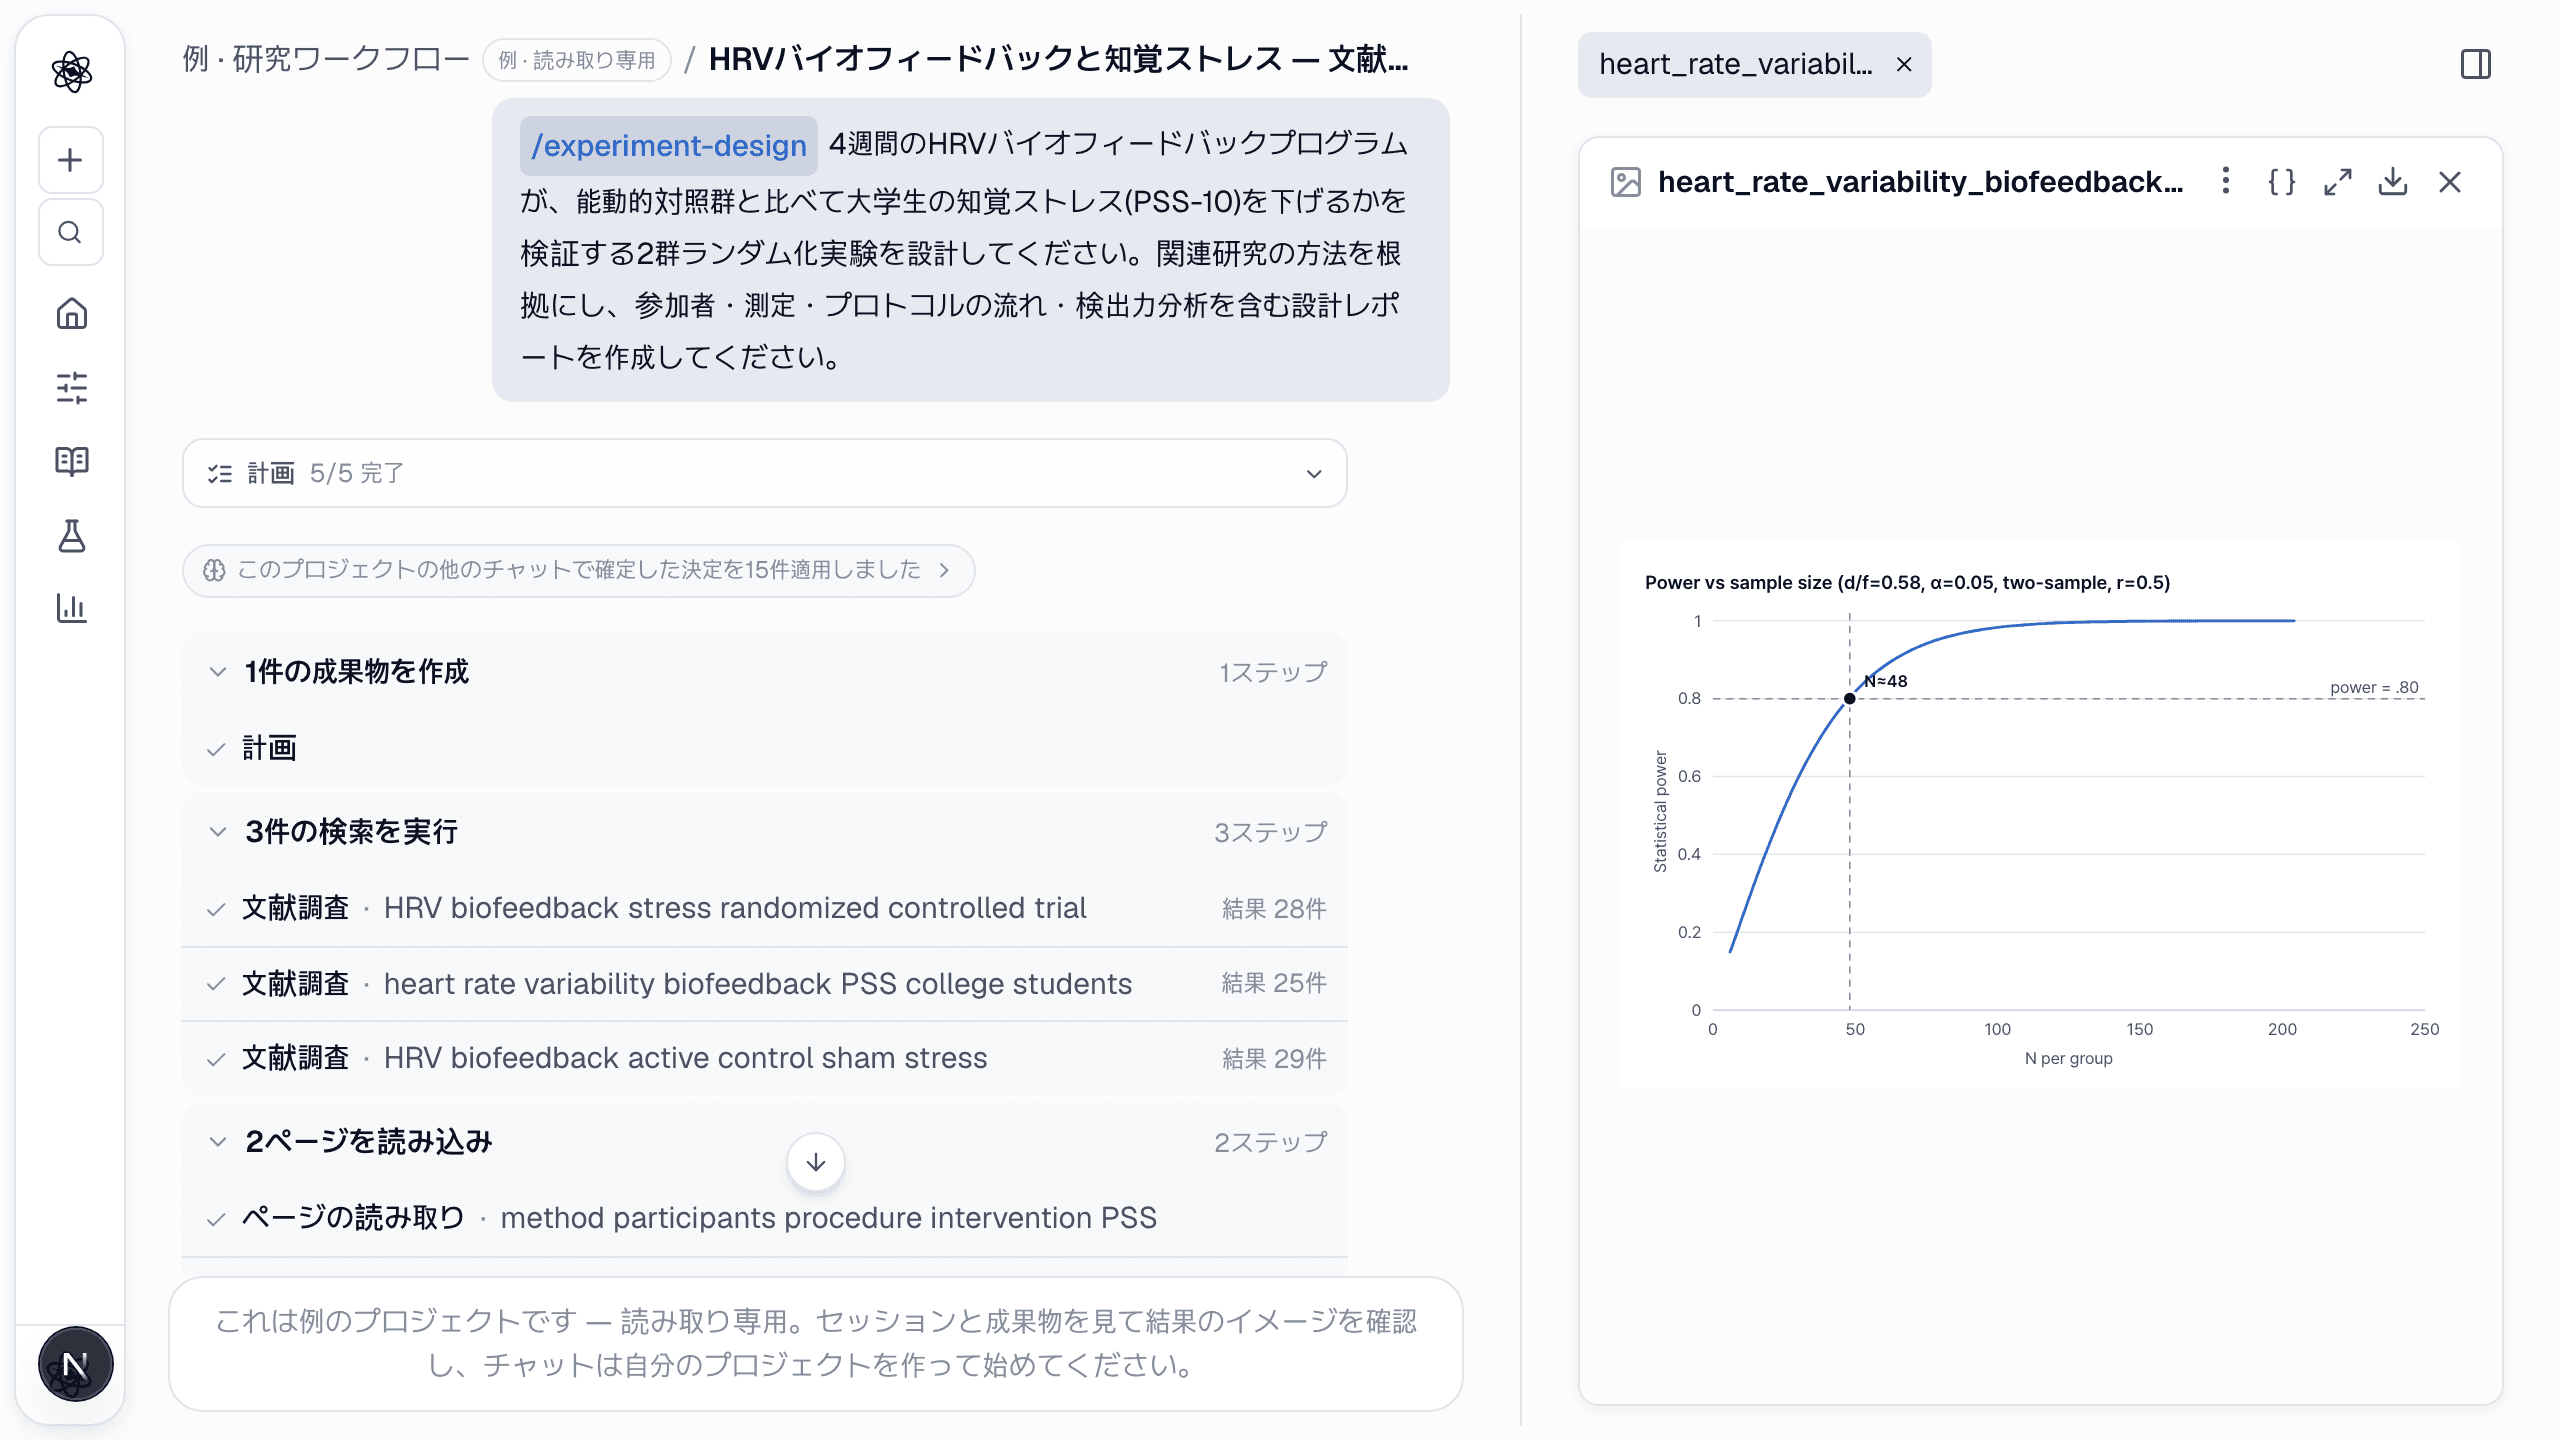Viewport: 2560px width, 1440px height.
Task: Open the 15件 applied decisions notice
Action: (578, 570)
